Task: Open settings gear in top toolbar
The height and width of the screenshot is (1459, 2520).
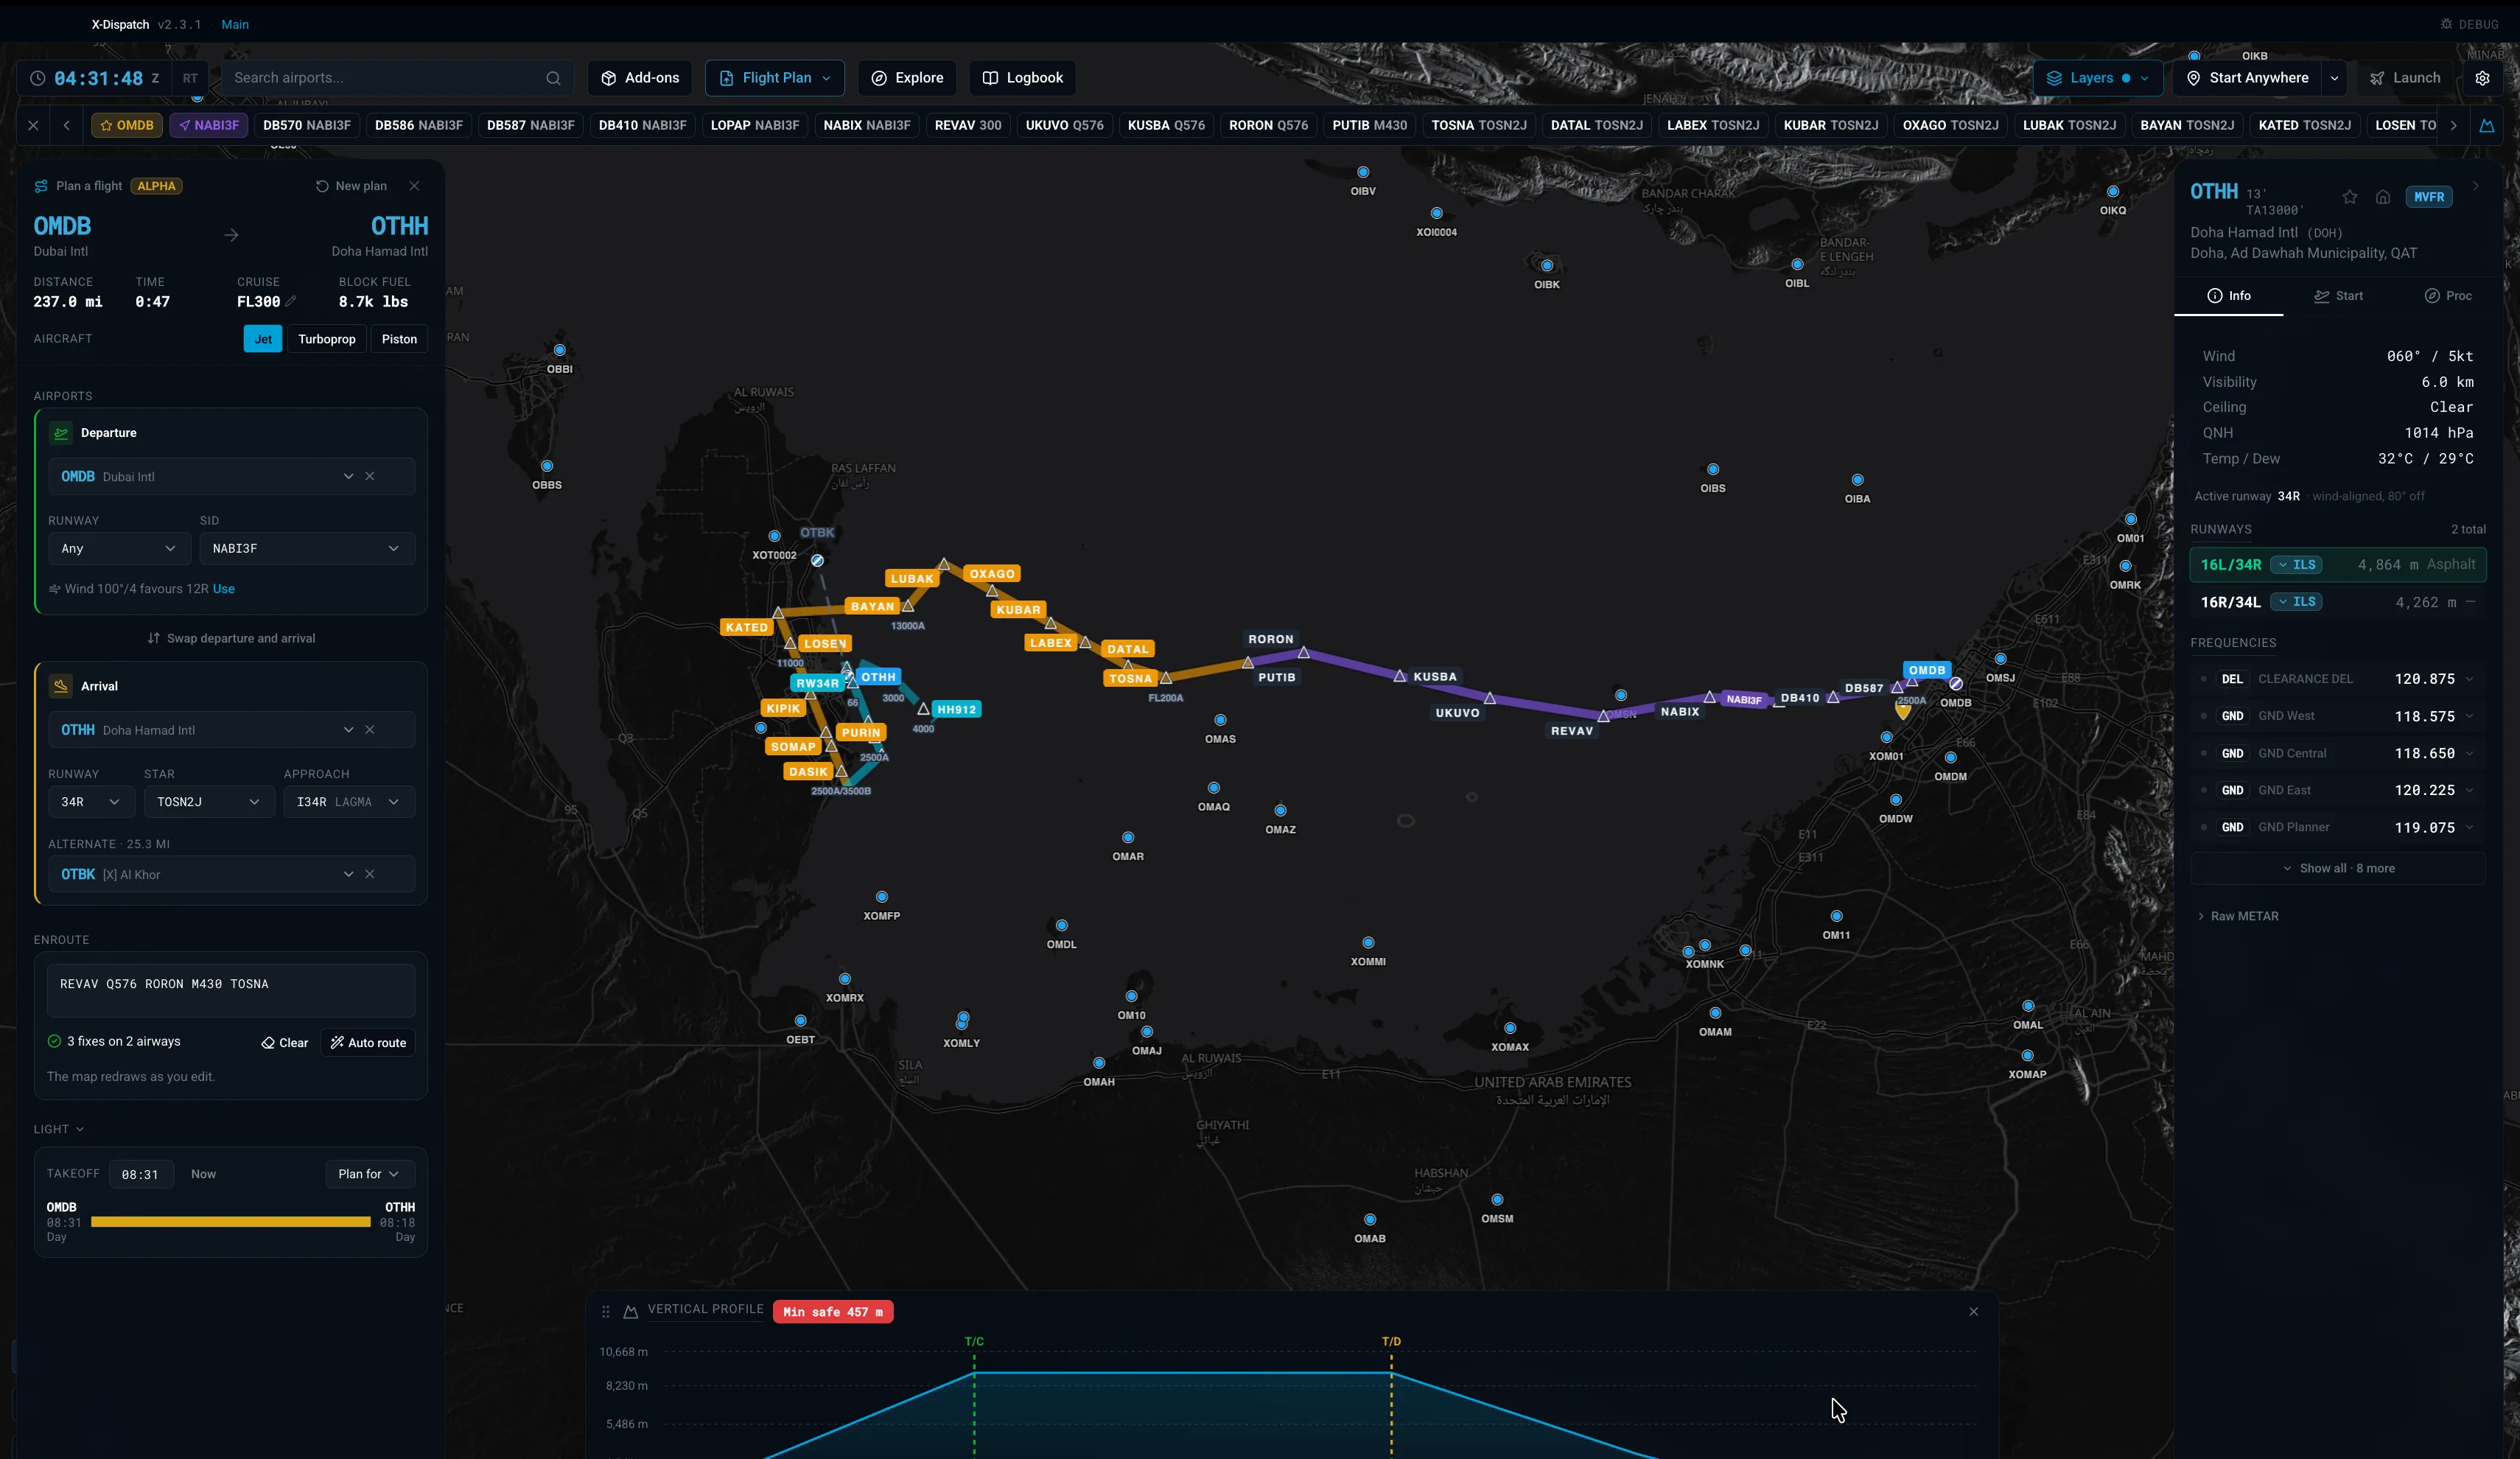Action: [x=2482, y=78]
